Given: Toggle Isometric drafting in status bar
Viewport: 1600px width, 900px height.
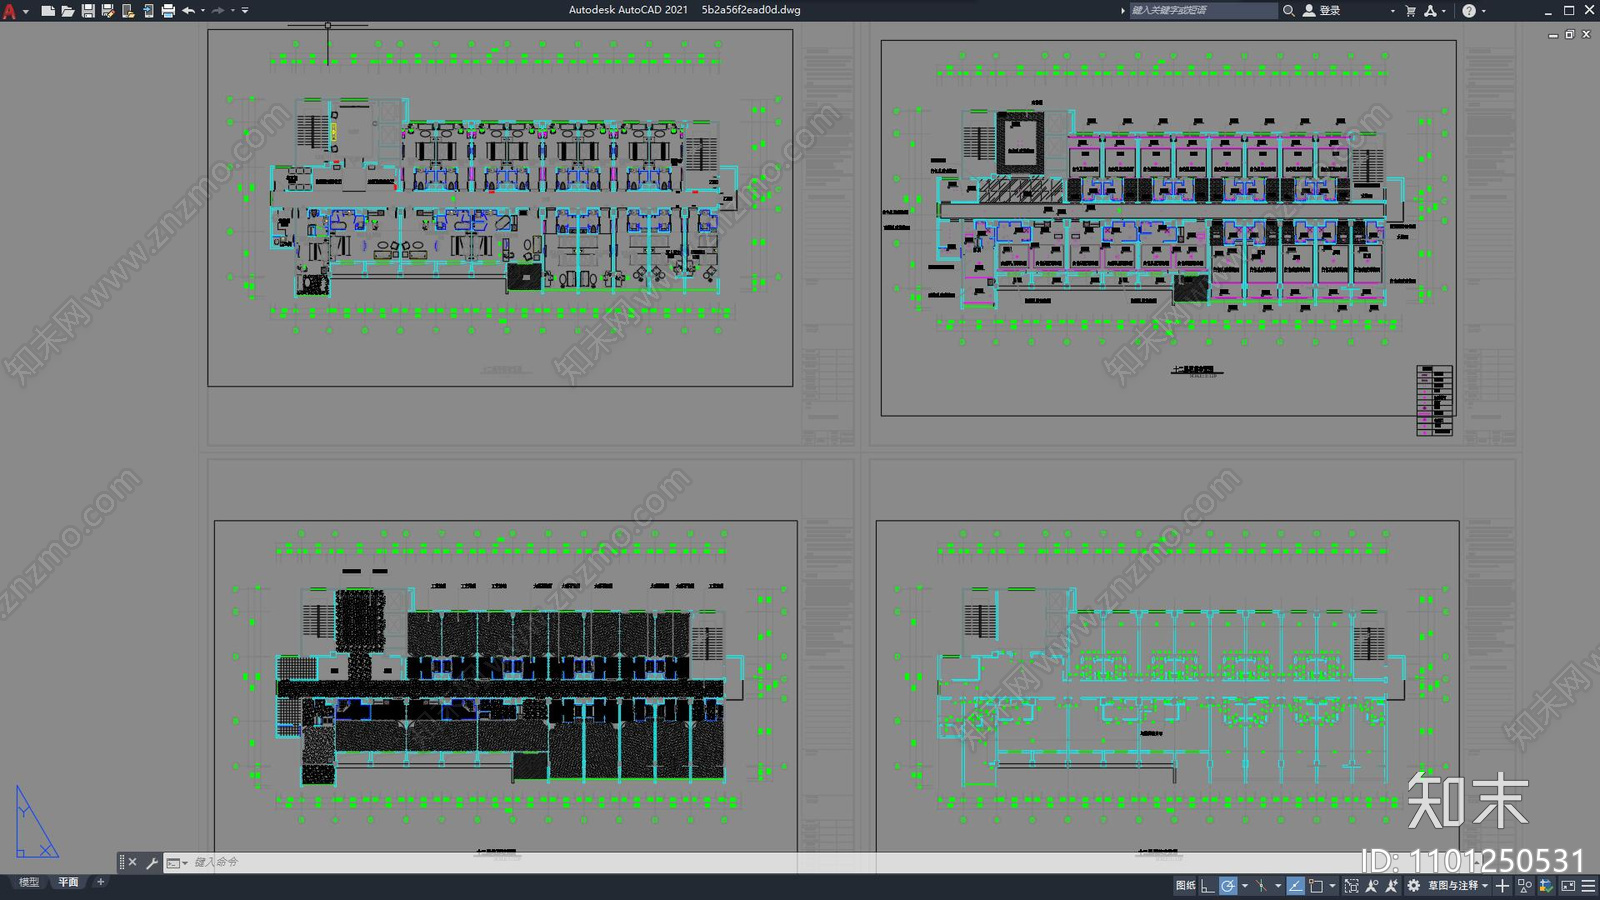Looking at the screenshot, I should coord(1261,886).
